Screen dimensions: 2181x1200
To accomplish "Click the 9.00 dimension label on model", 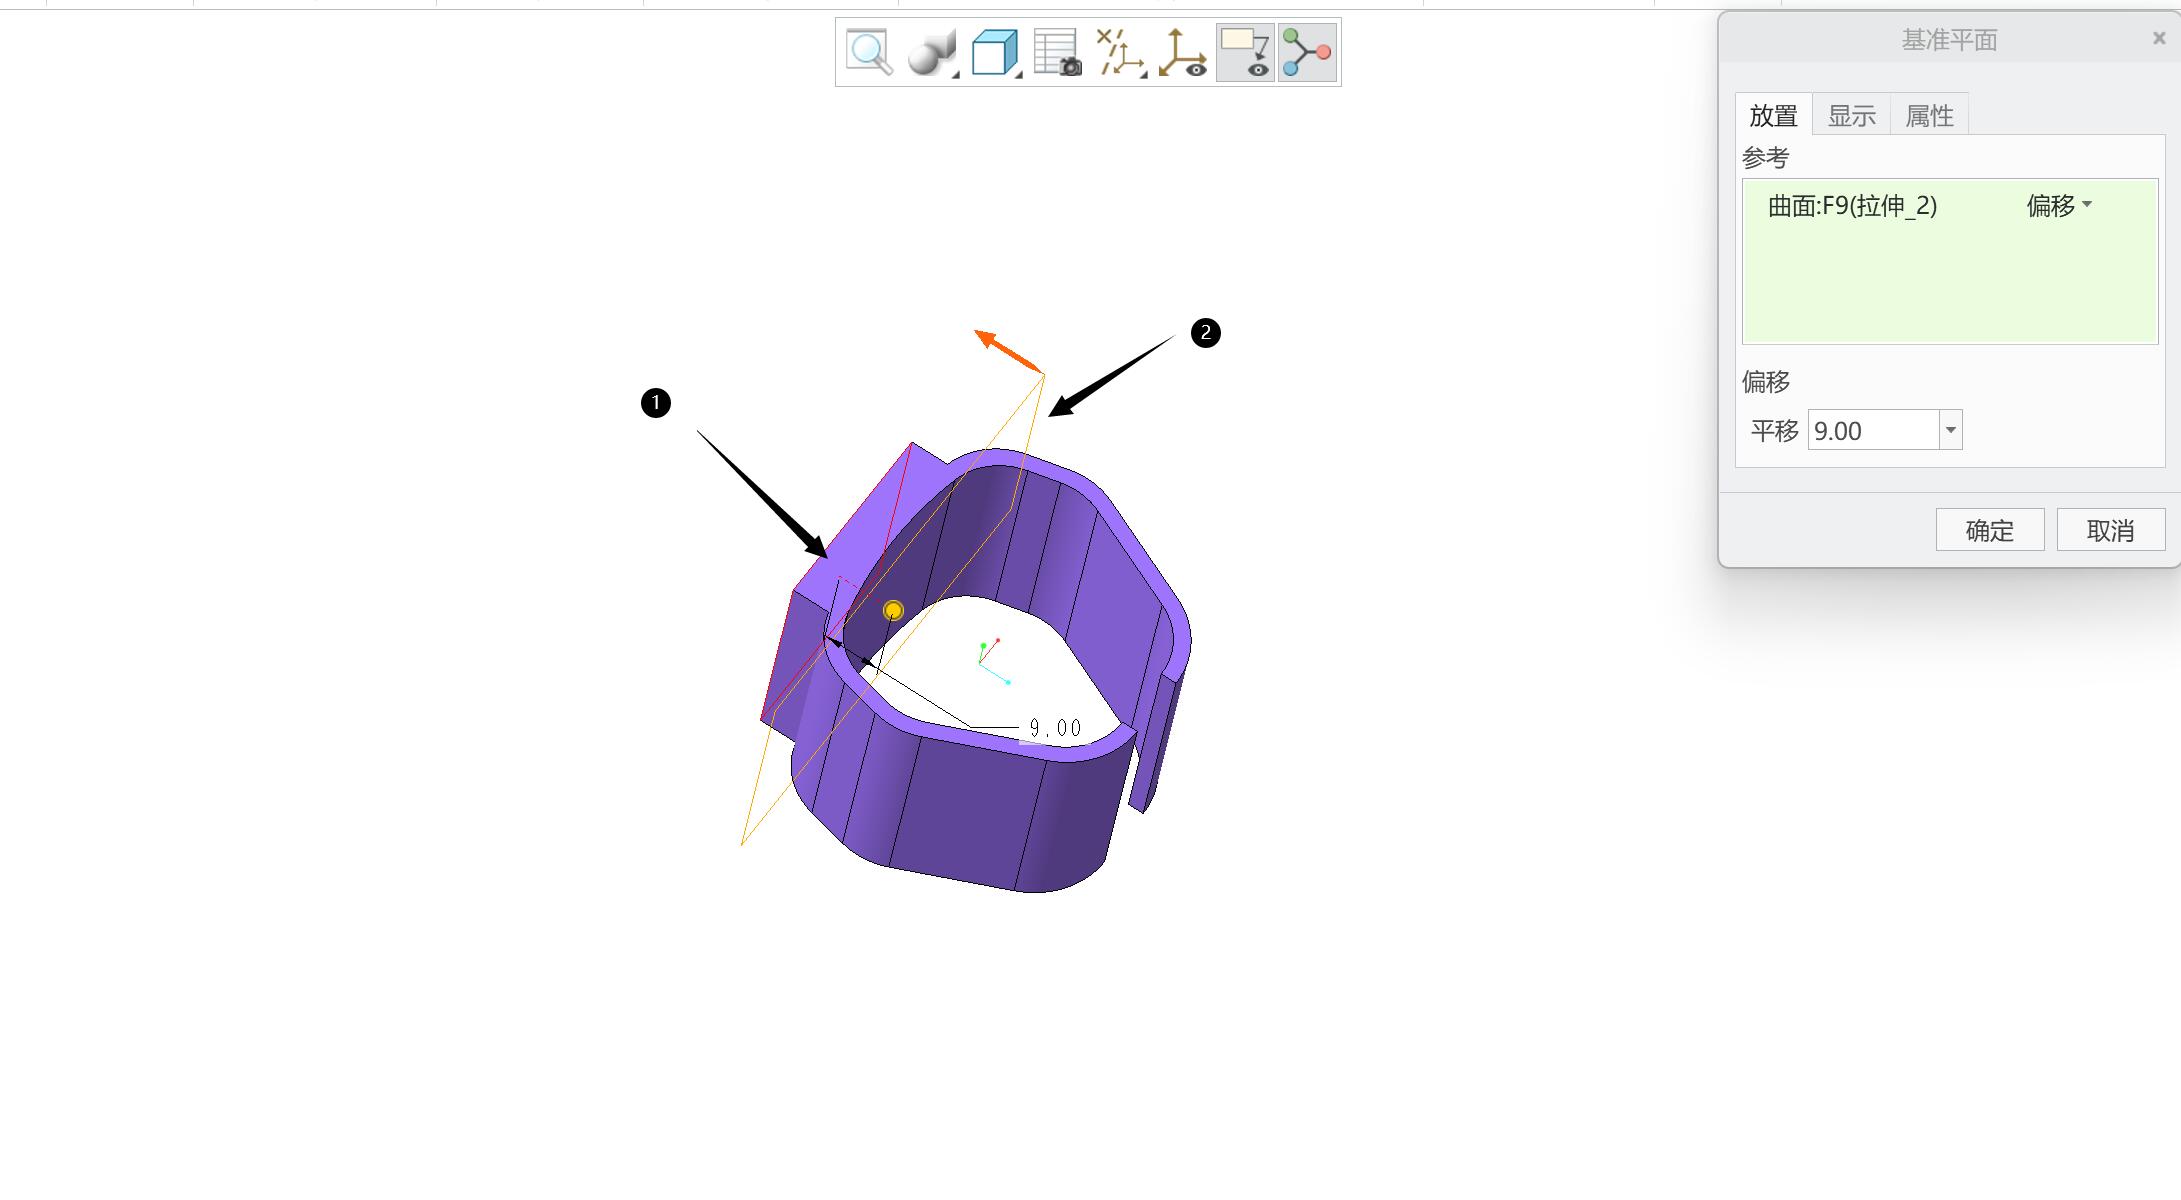I will pyautogui.click(x=1054, y=728).
